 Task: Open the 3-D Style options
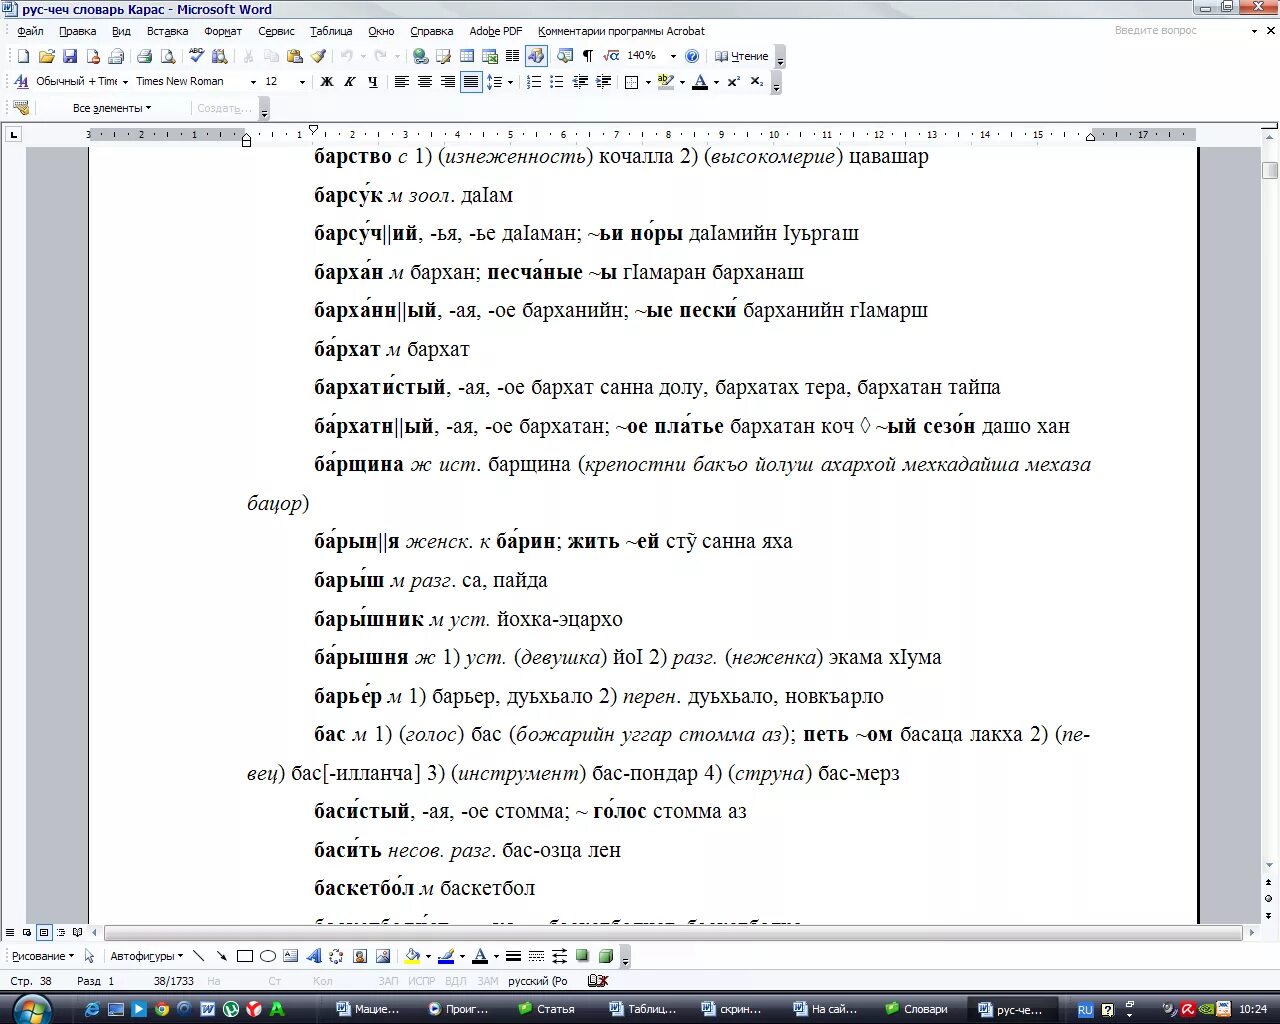605,956
